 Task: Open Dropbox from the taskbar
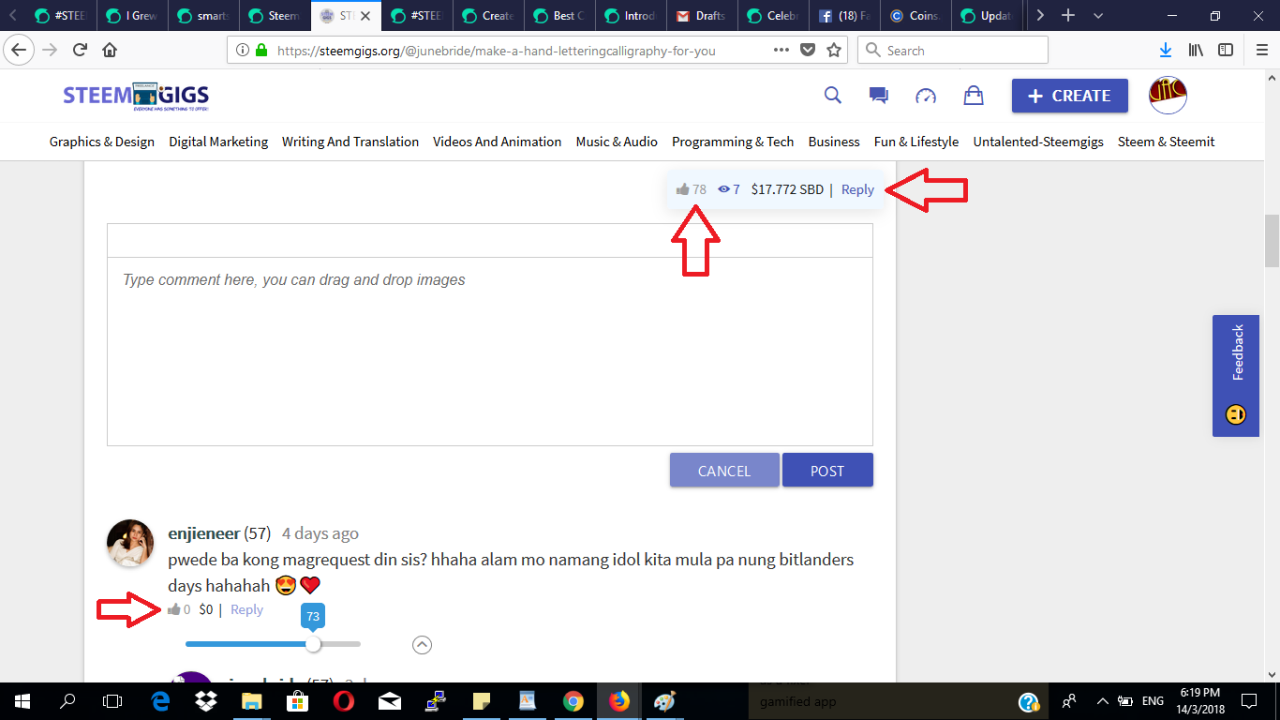pos(206,701)
